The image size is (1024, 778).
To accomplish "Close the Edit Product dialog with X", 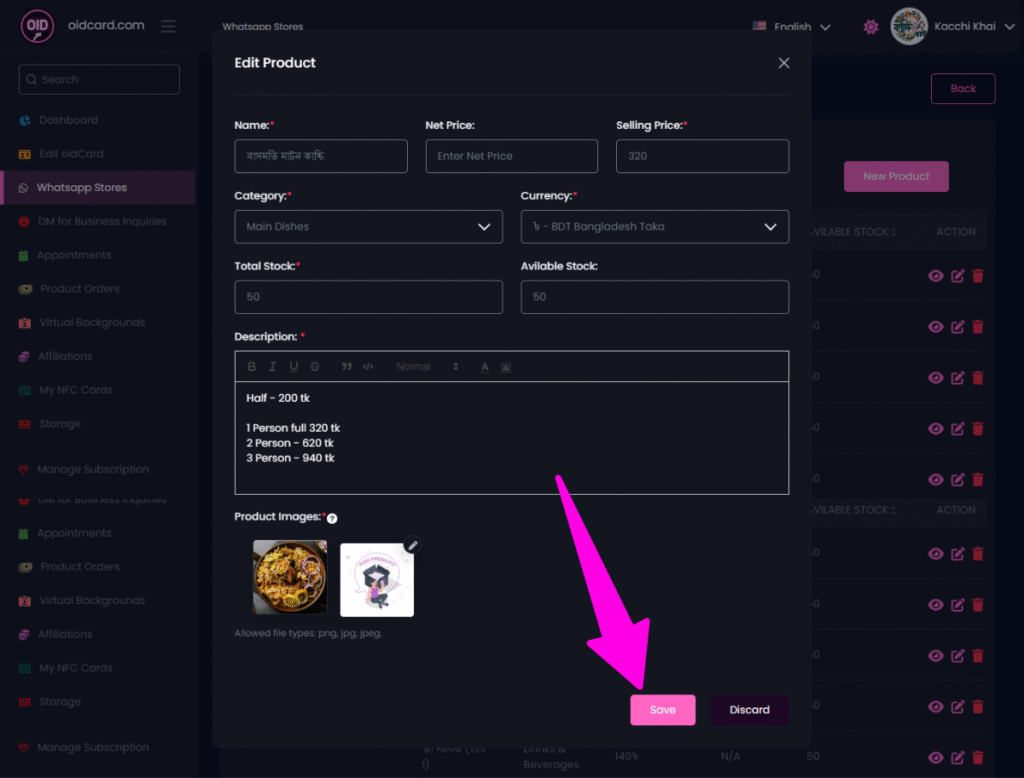I will tap(784, 63).
